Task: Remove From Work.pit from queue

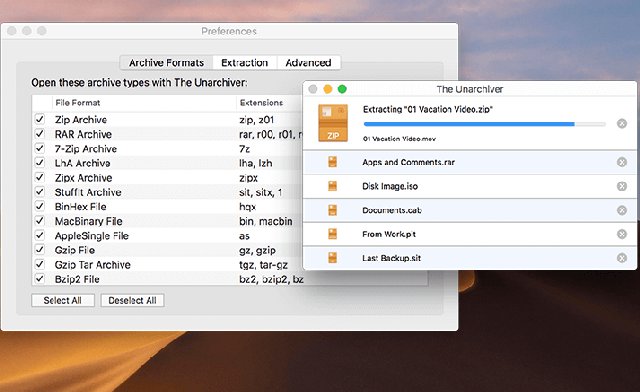Action: pyautogui.click(x=622, y=234)
